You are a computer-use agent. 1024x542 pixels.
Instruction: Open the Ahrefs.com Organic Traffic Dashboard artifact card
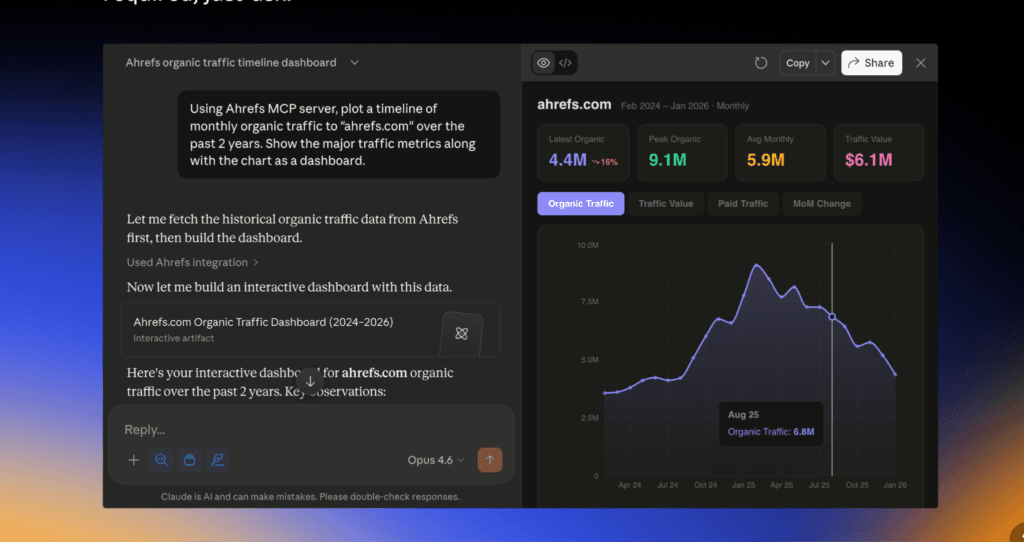310,330
